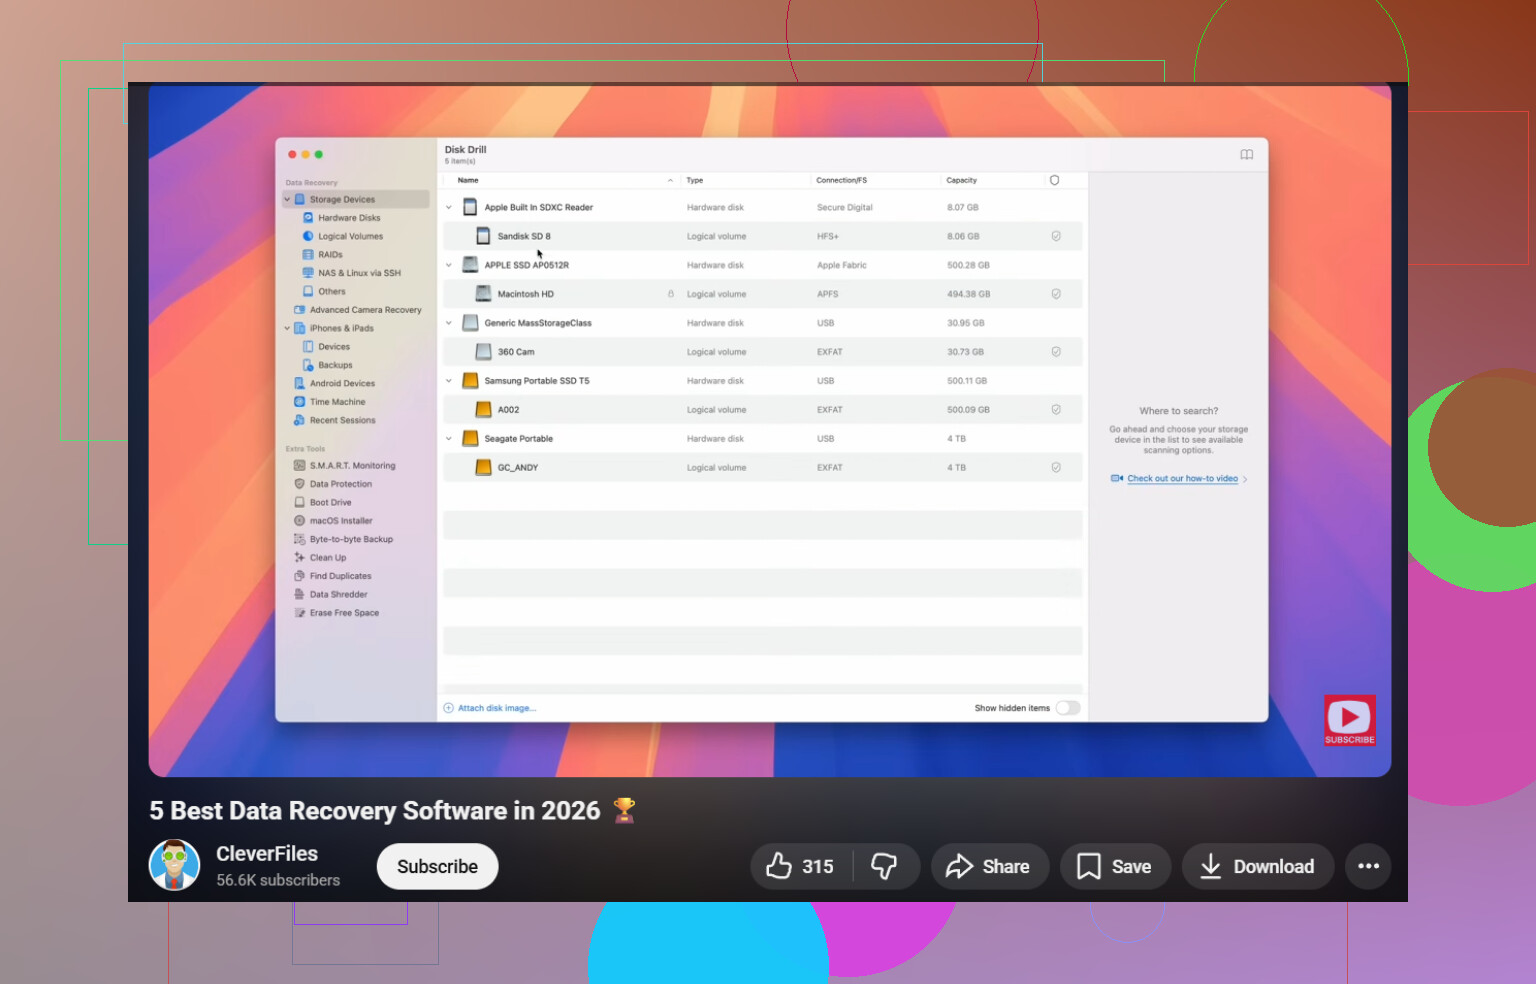
Task: Open the CleverFiles channel name
Action: (267, 854)
